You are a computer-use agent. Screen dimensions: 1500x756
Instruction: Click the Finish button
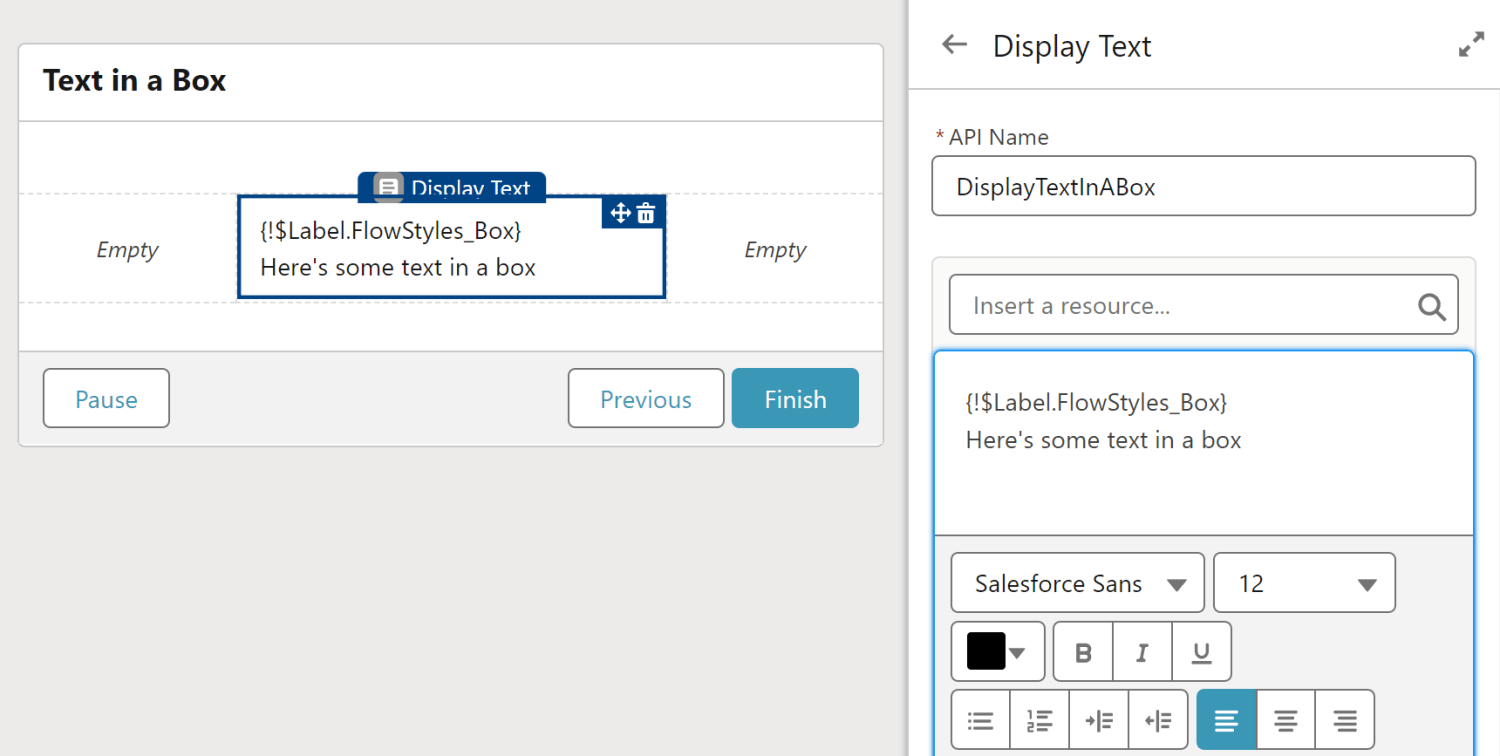[795, 398]
